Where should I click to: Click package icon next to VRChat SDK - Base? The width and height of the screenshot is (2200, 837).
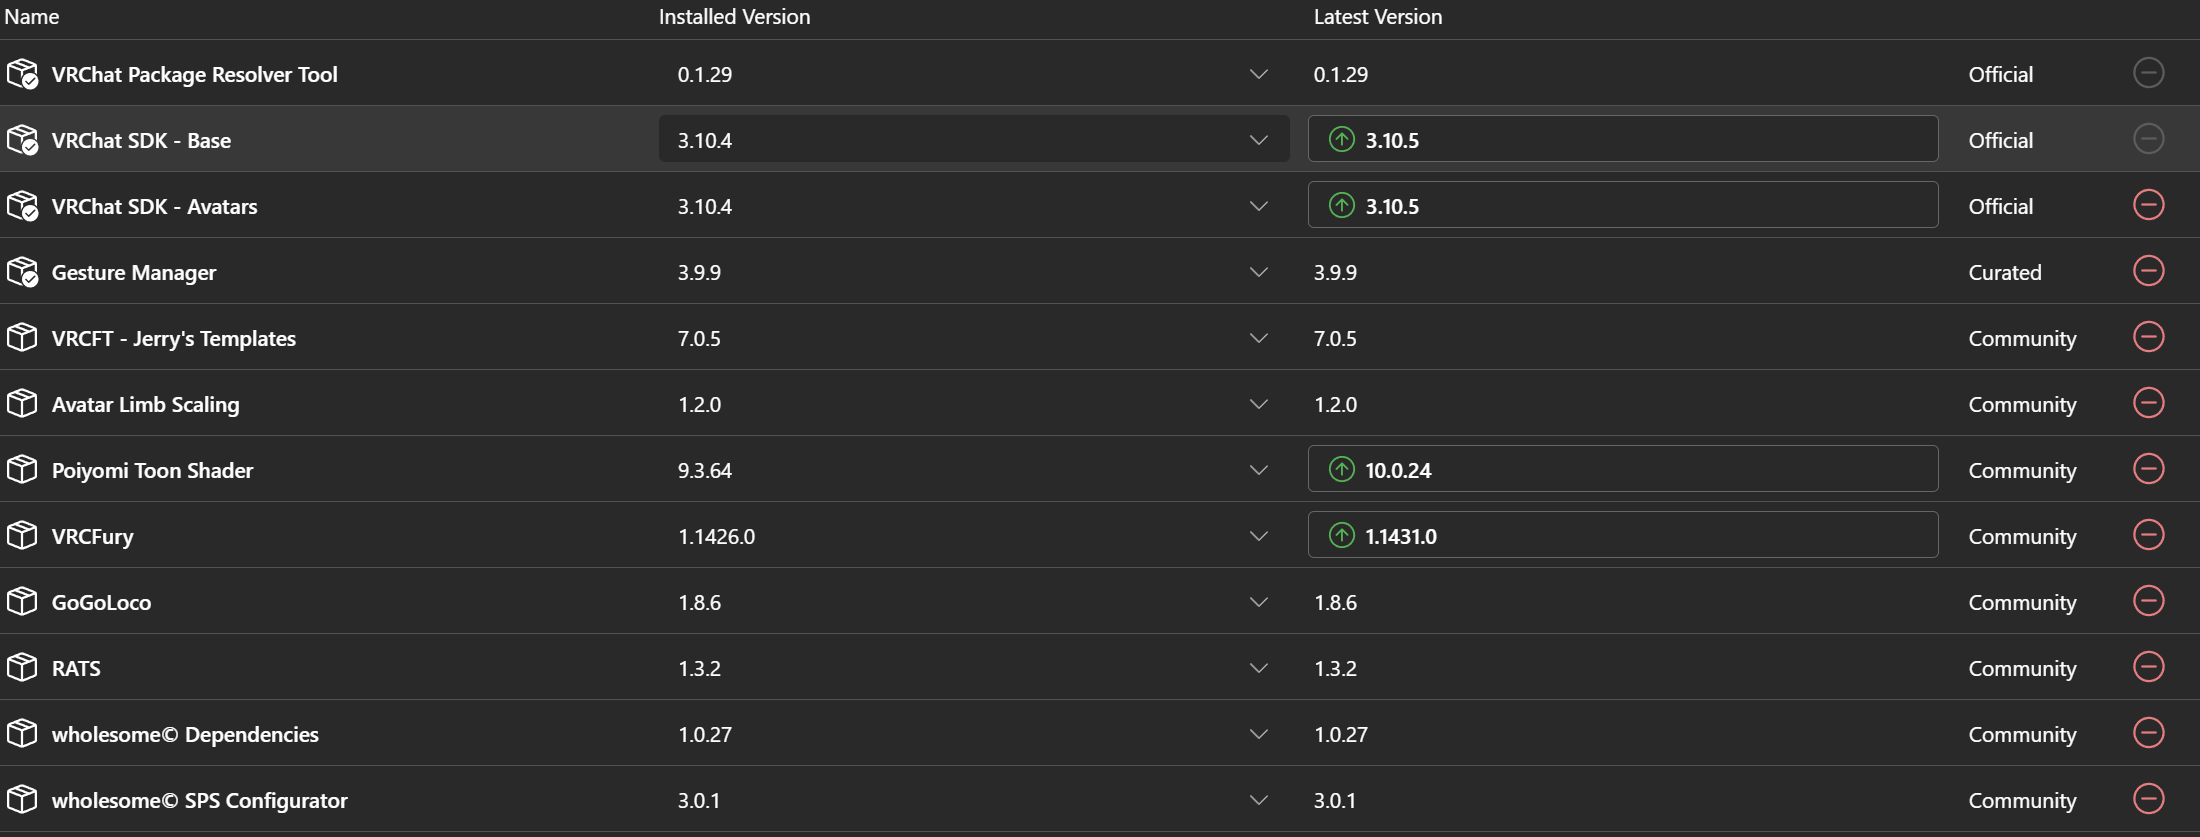tap(22, 140)
